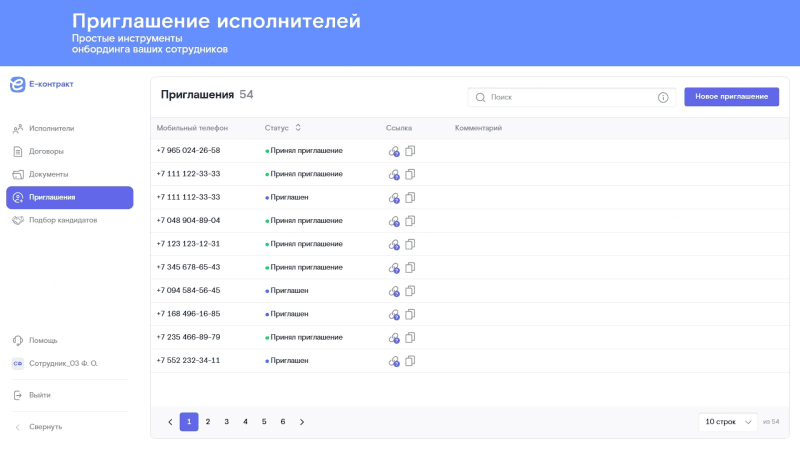Open link icon for +7 111 122-33-33
800x450 pixels.
point(394,174)
